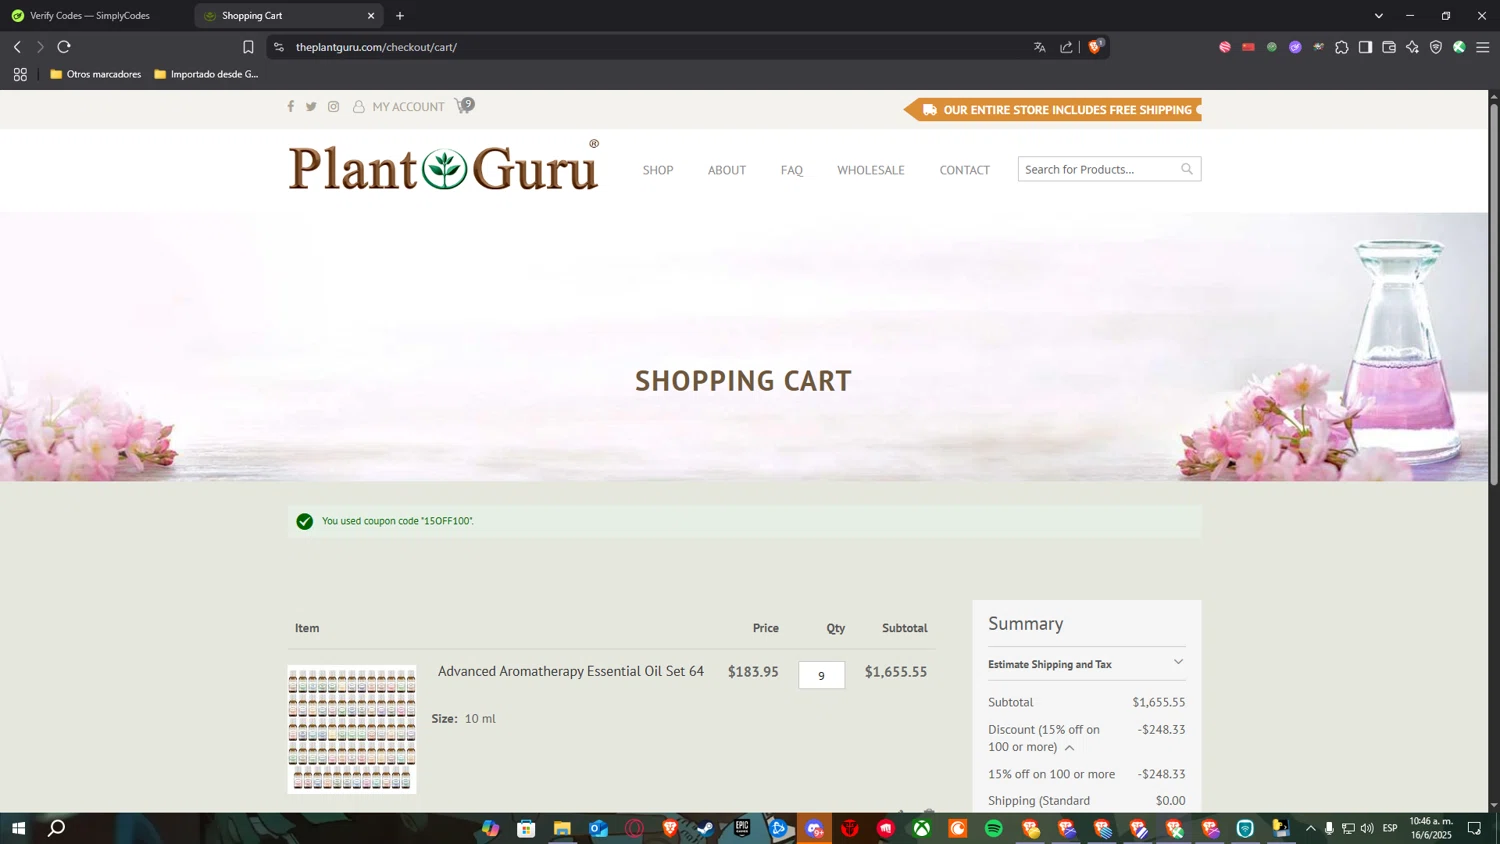The image size is (1500, 844).
Task: Open the shopping cart icon with 9 items
Action: coord(464,105)
